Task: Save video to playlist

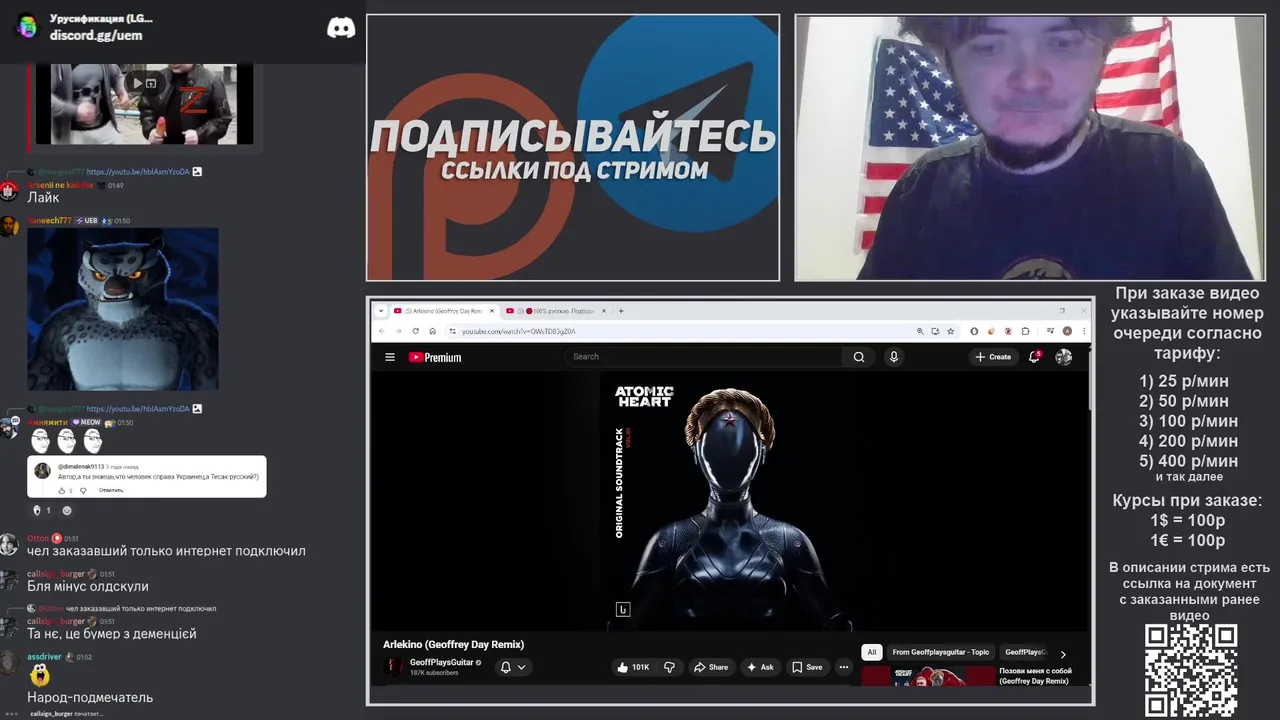Action: click(807, 667)
